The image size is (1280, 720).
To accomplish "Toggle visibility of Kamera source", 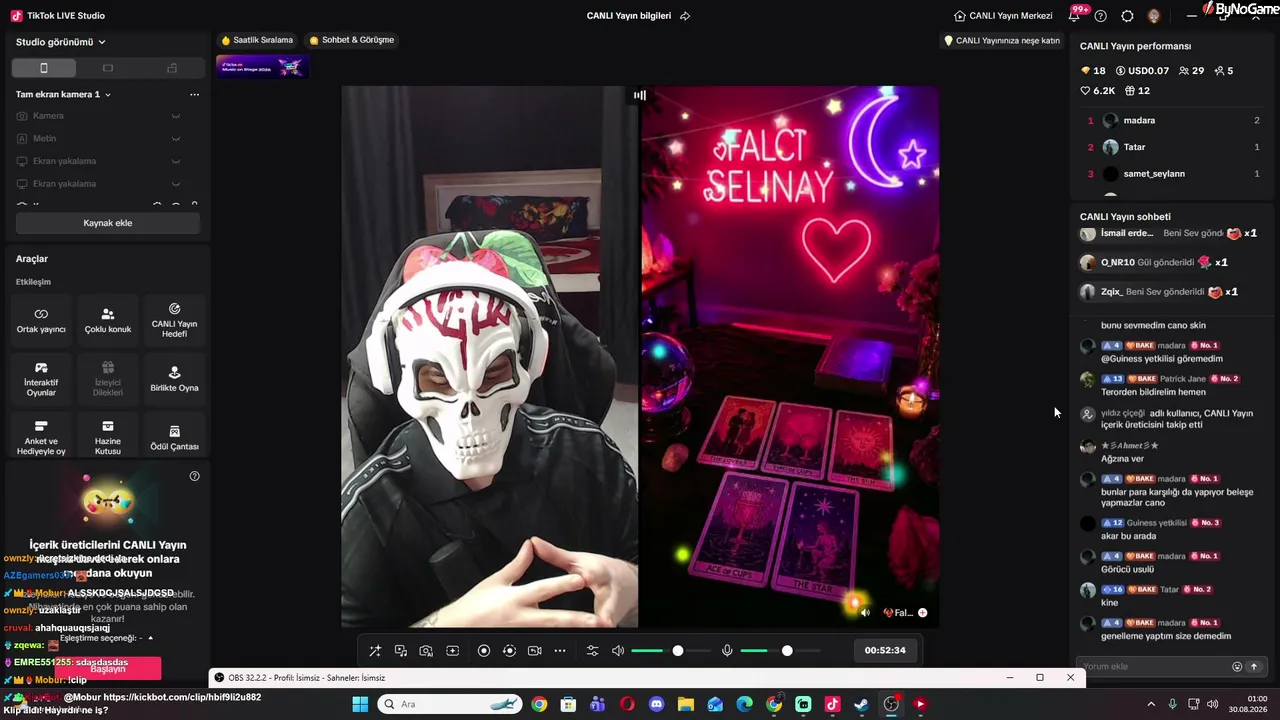I will coord(176,116).
